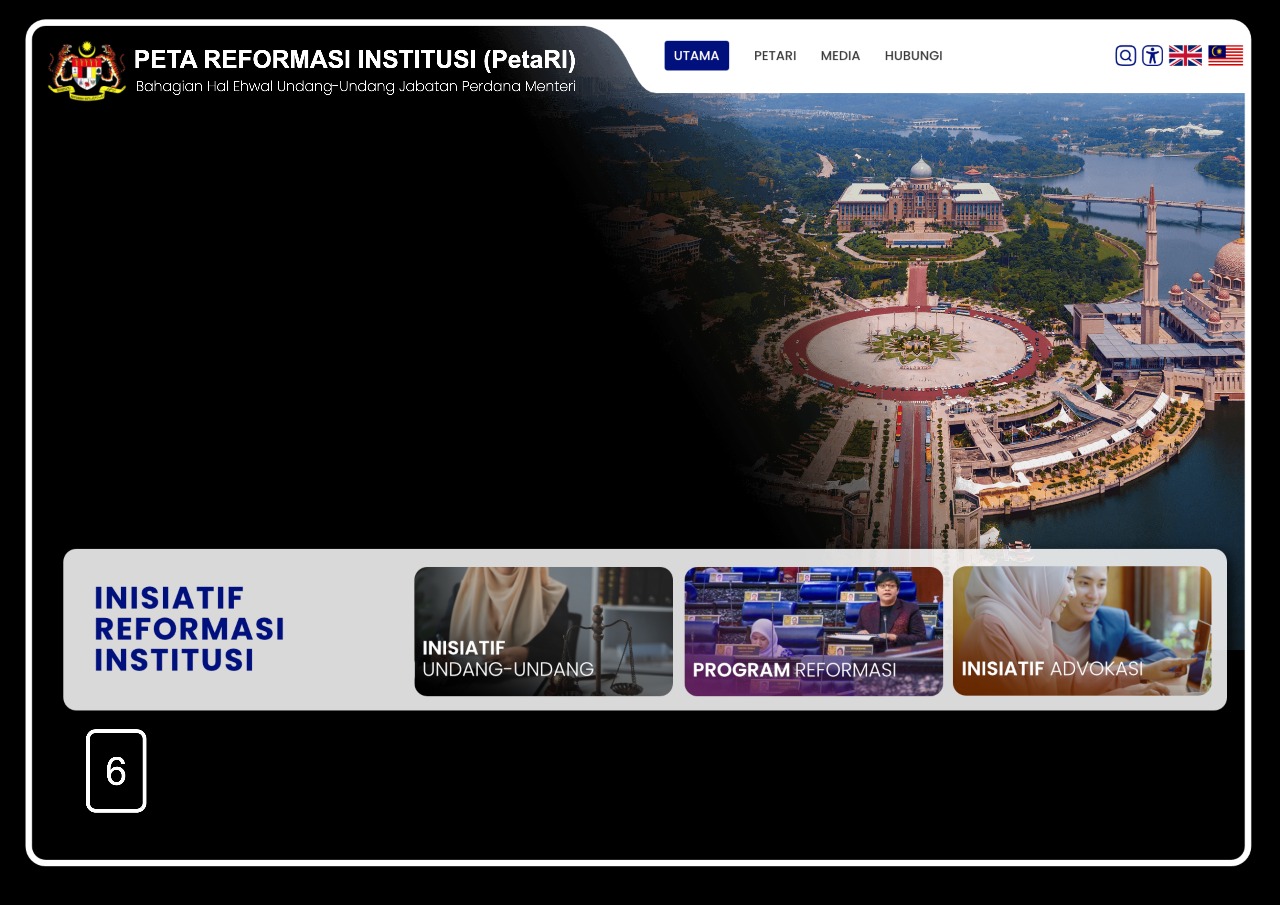The height and width of the screenshot is (905, 1280).
Task: Open the PETARI menu
Action: pos(775,56)
